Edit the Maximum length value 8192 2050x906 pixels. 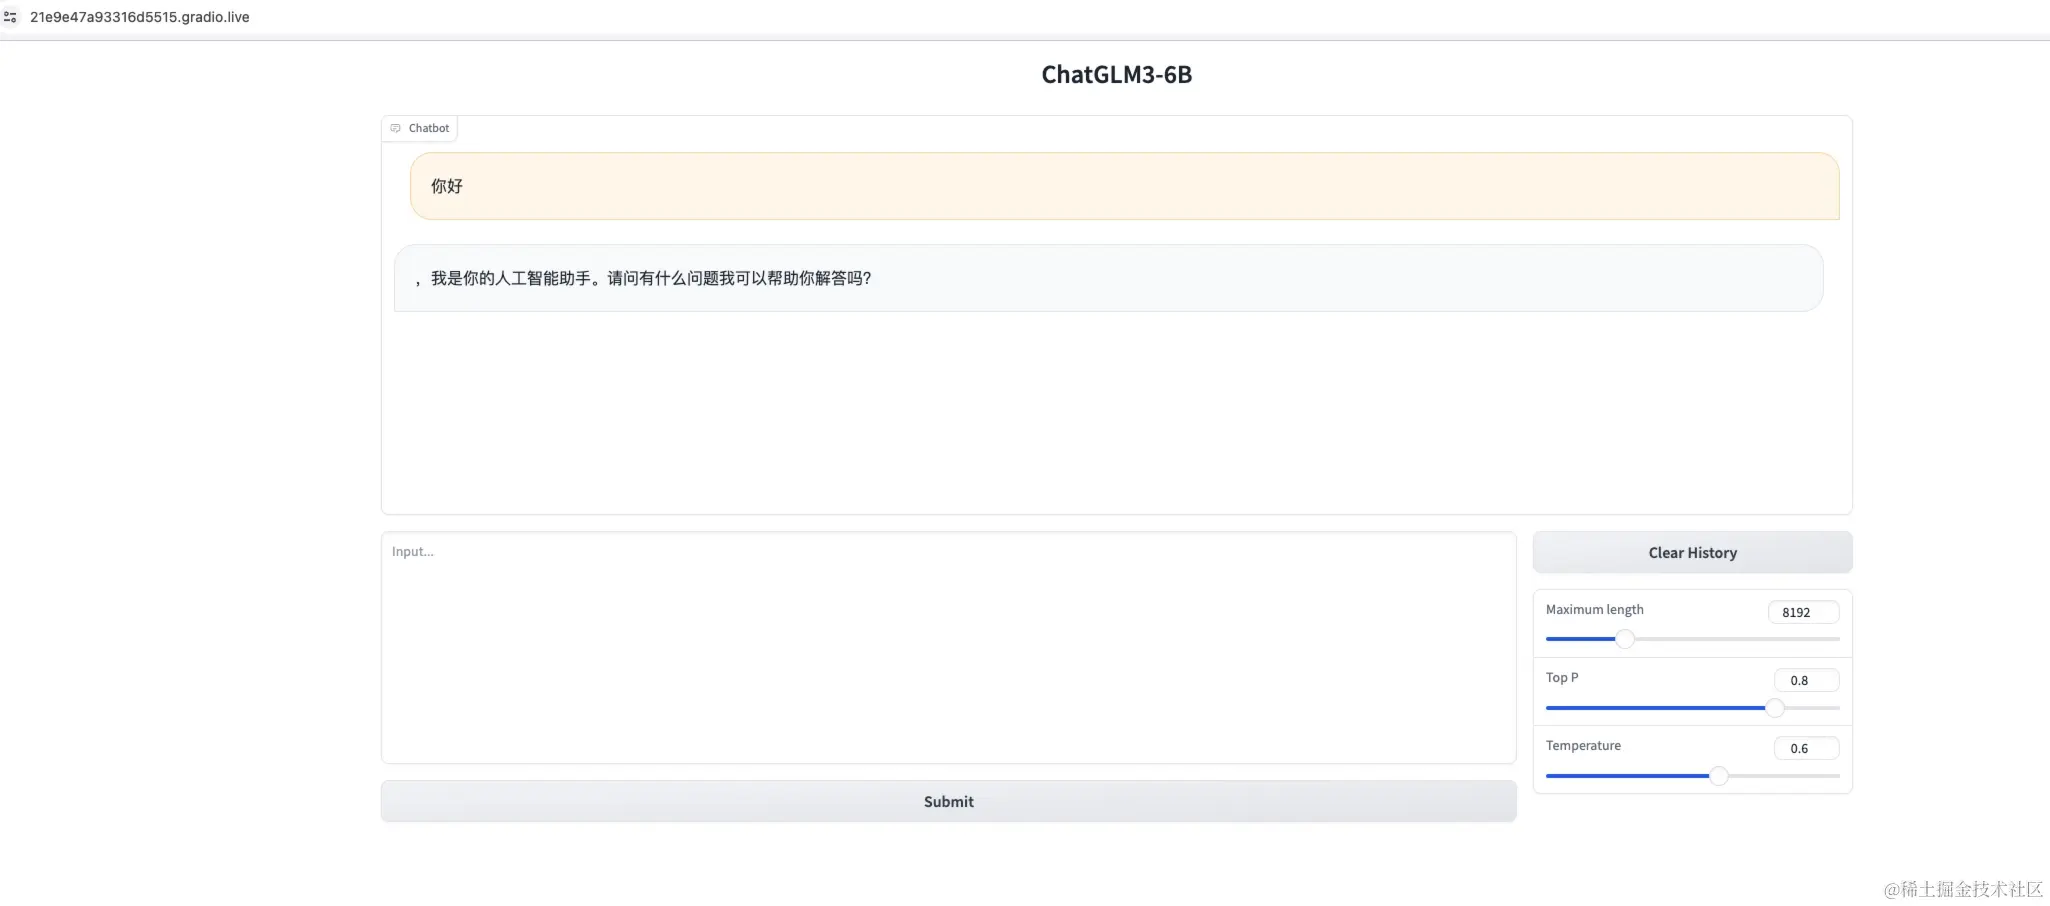click(x=1805, y=612)
